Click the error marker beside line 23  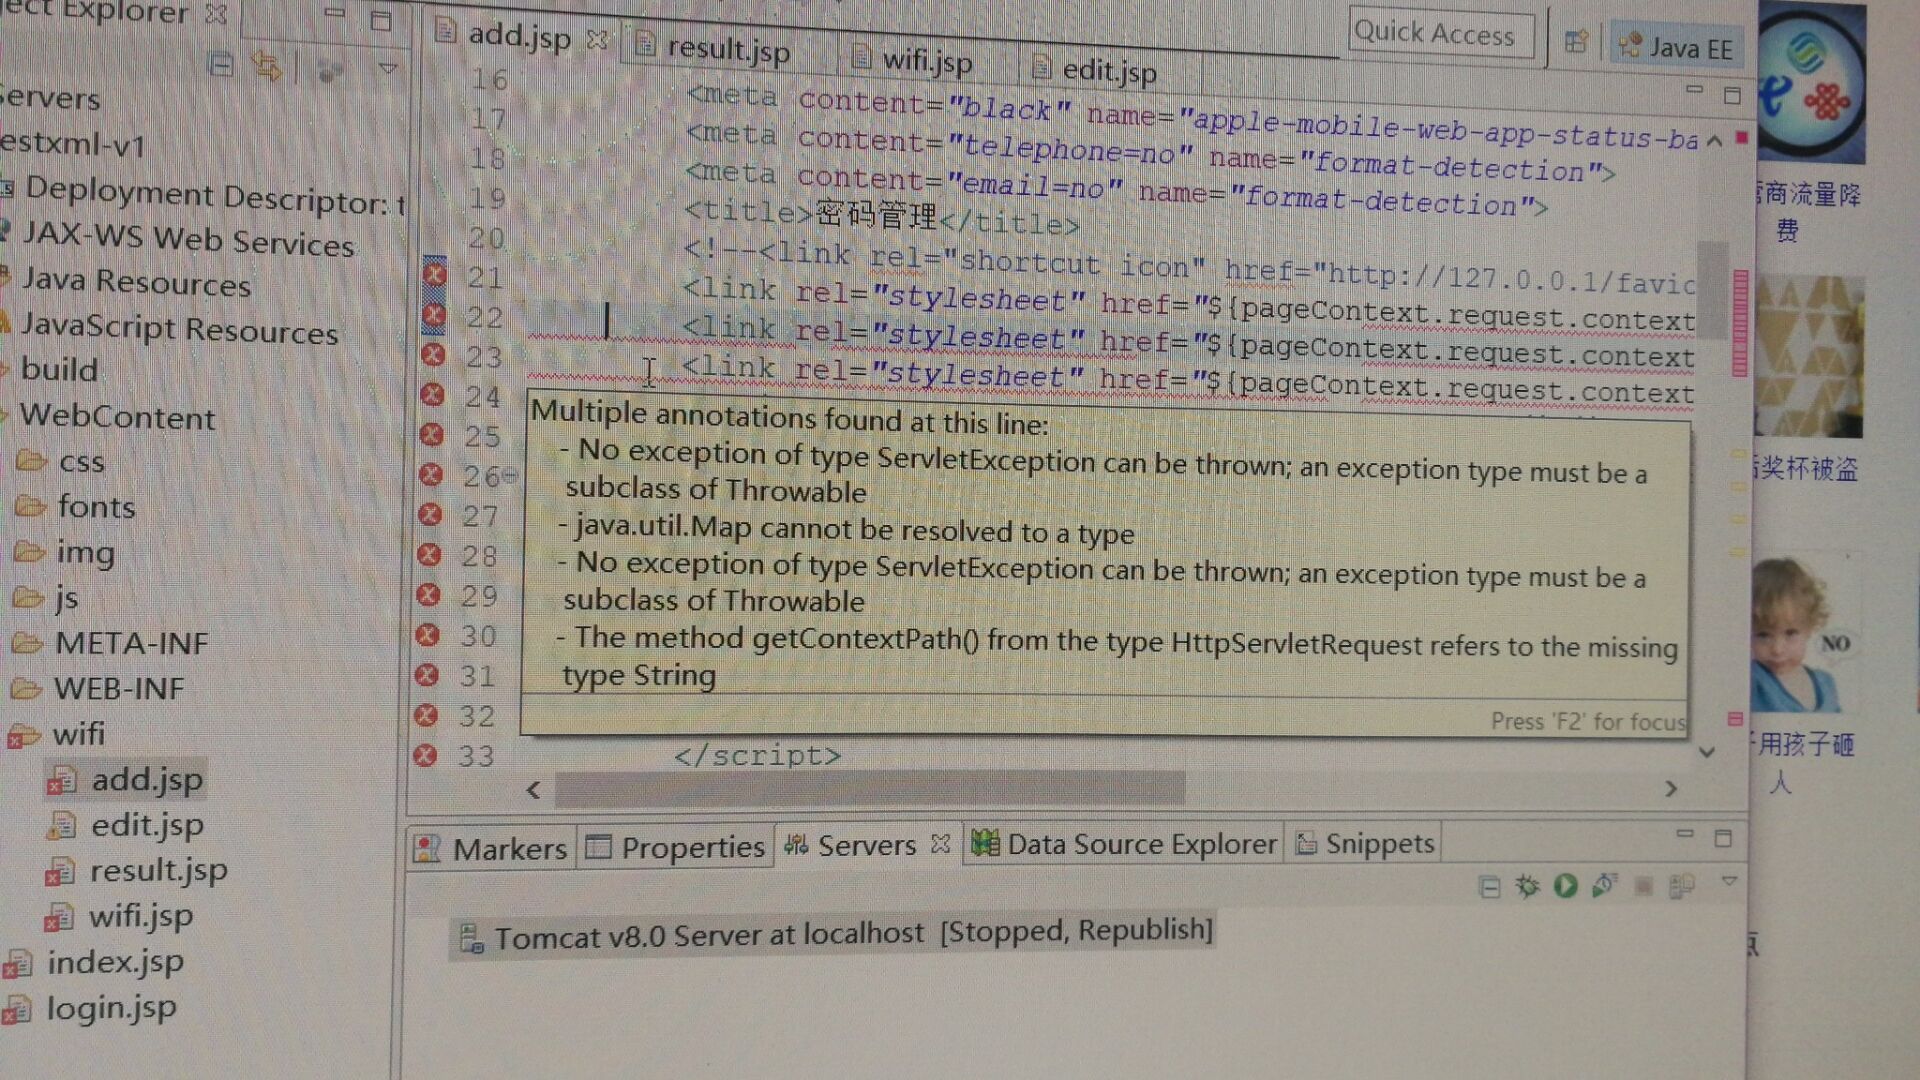[434, 356]
